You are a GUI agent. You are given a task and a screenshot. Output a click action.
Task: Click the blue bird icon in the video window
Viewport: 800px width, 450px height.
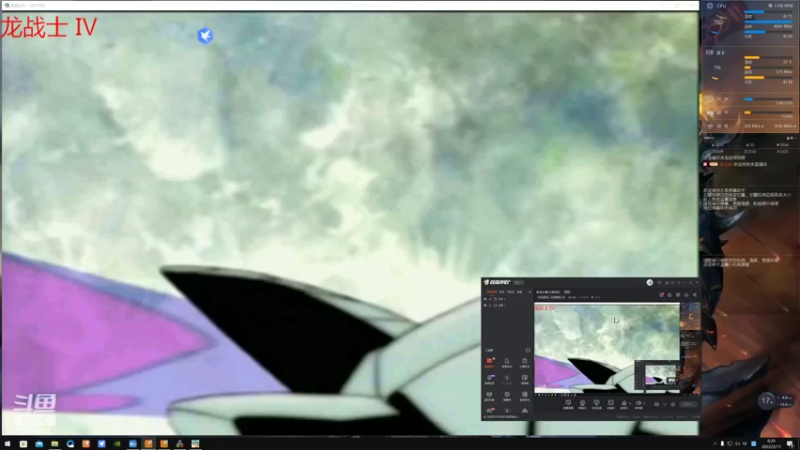point(205,35)
